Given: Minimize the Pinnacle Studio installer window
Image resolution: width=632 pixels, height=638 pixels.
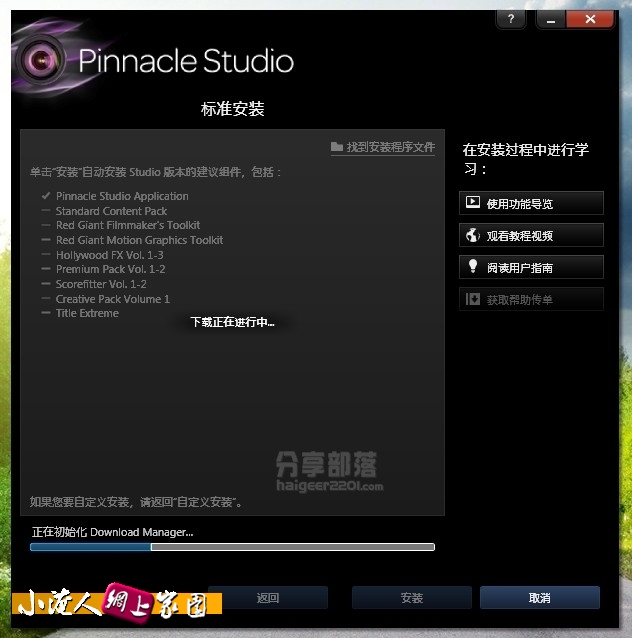Looking at the screenshot, I should tap(551, 19).
